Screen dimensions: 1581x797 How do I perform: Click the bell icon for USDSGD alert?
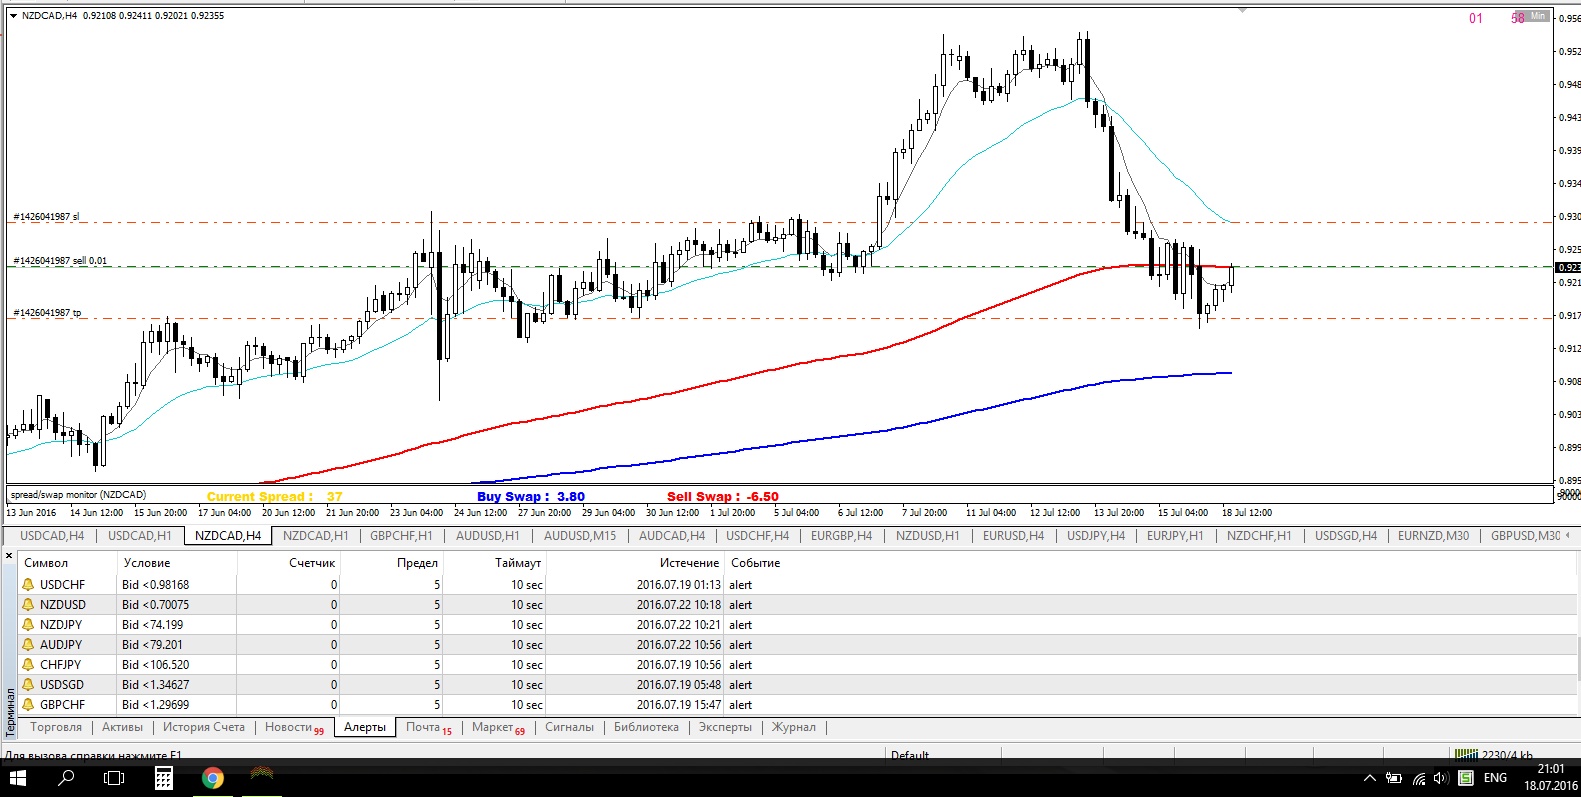(28, 685)
